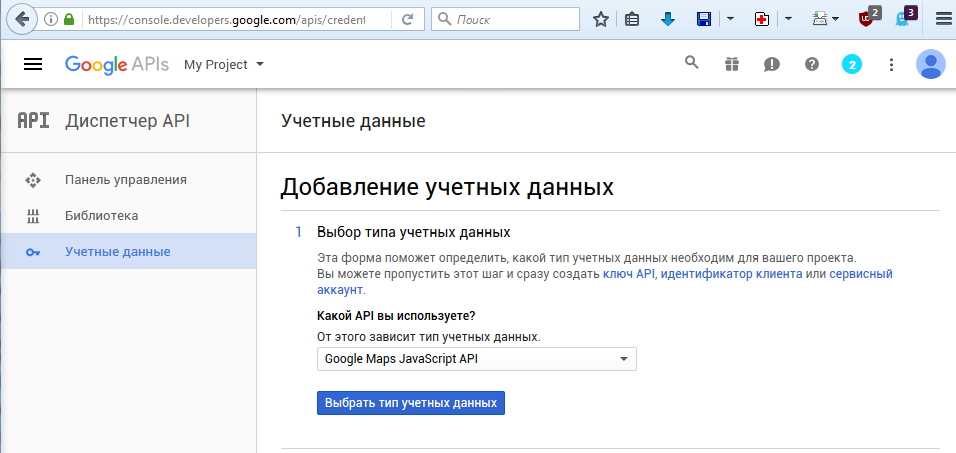This screenshot has width=956, height=453.
Task: Click the blue floppy disk save icon
Action: click(704, 20)
